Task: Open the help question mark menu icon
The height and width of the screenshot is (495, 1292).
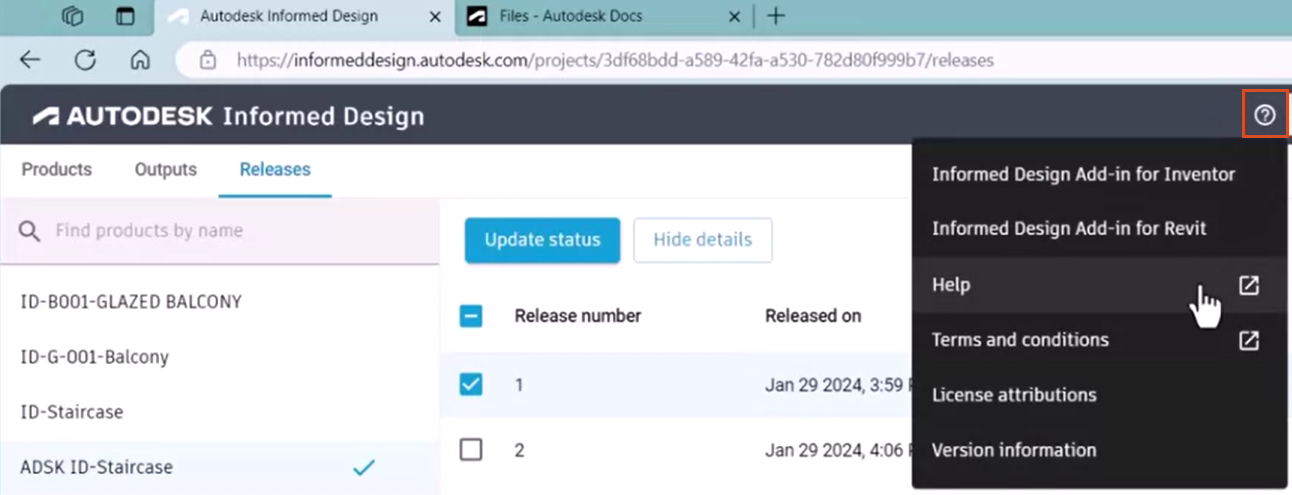Action: coord(1265,115)
